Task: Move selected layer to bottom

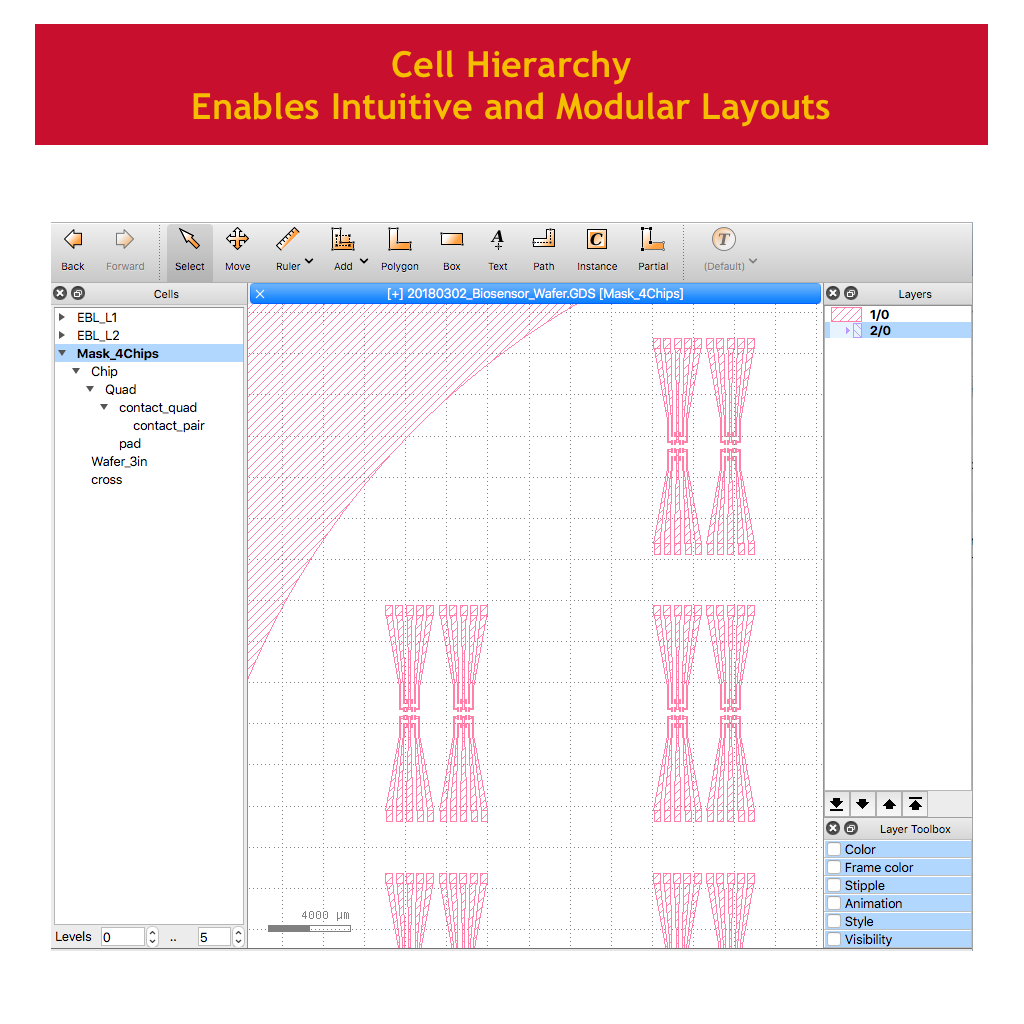Action: [837, 804]
